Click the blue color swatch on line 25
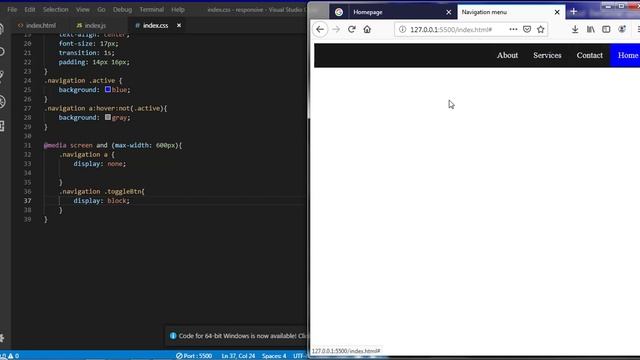 (x=108, y=89)
